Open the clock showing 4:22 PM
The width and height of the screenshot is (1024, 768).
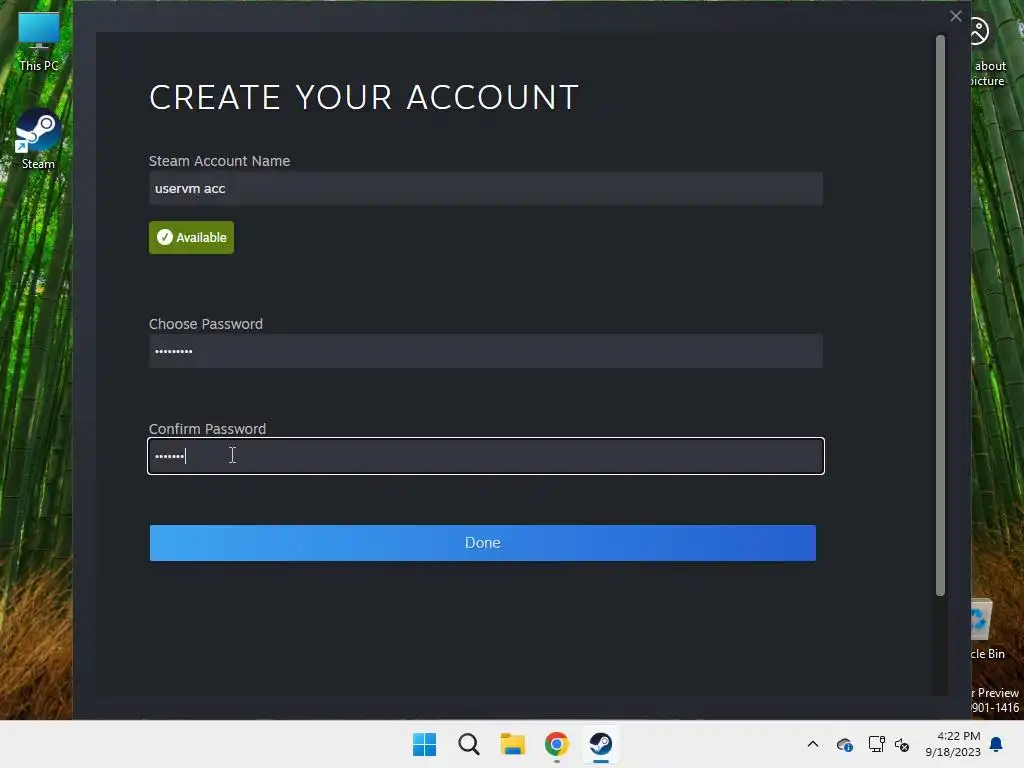[953, 744]
